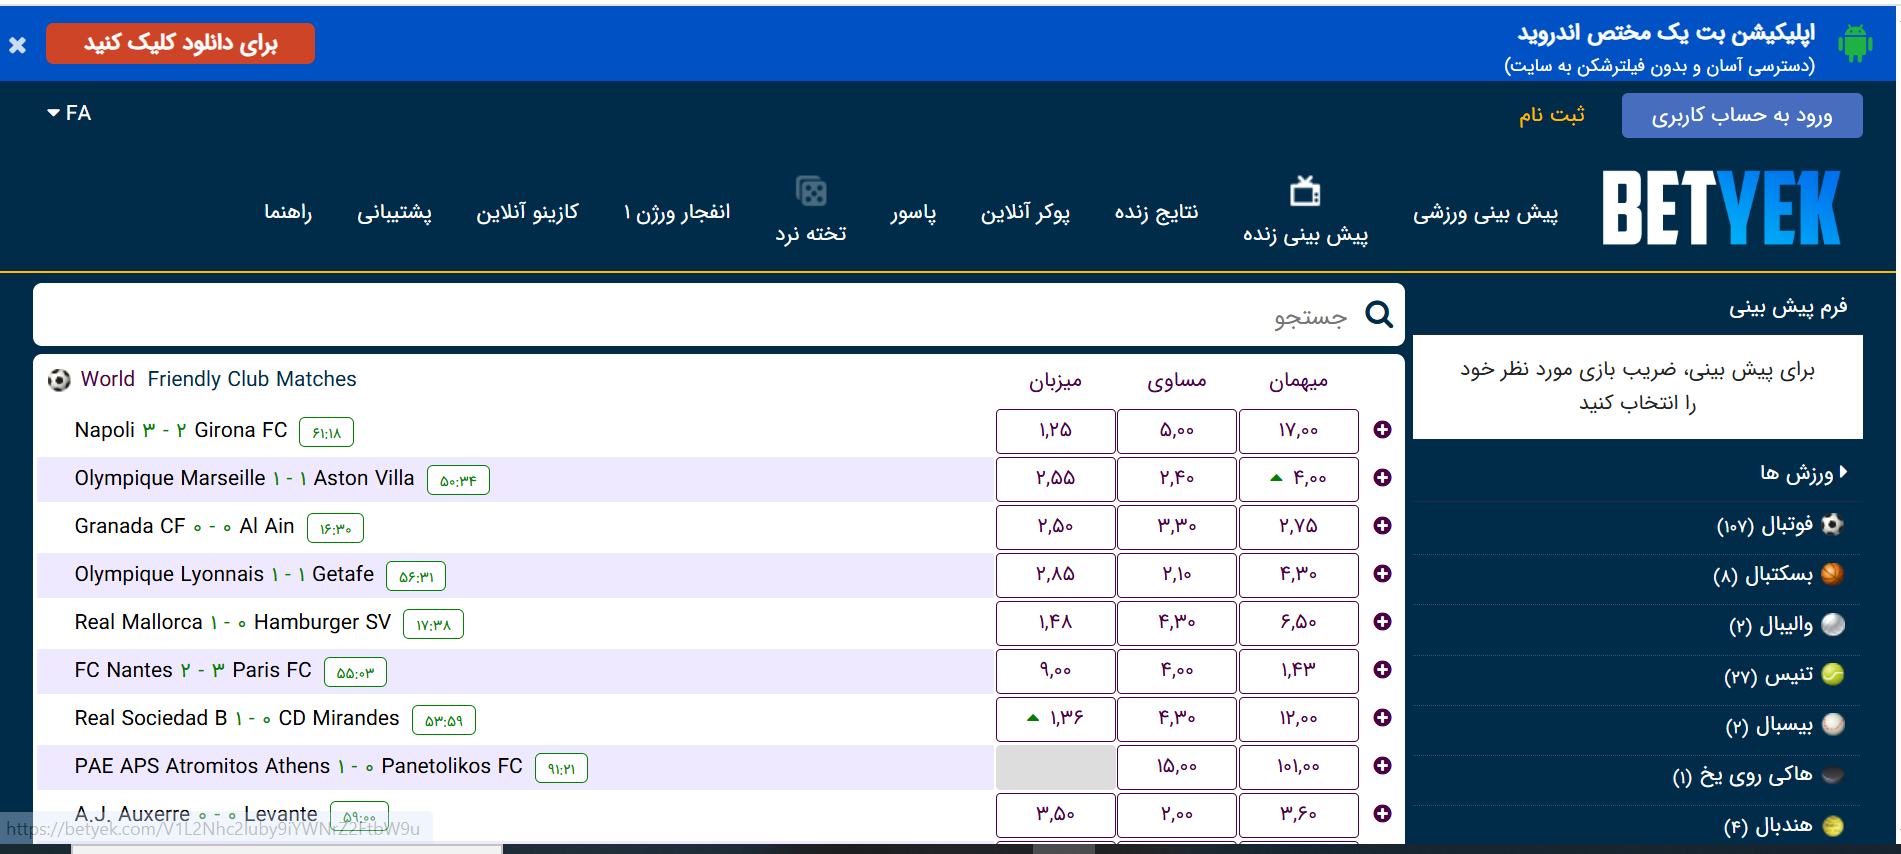Select home odds ۱,۳۶ for Real Sociedad B
Screen dimensions: 1901x854
(1055, 719)
